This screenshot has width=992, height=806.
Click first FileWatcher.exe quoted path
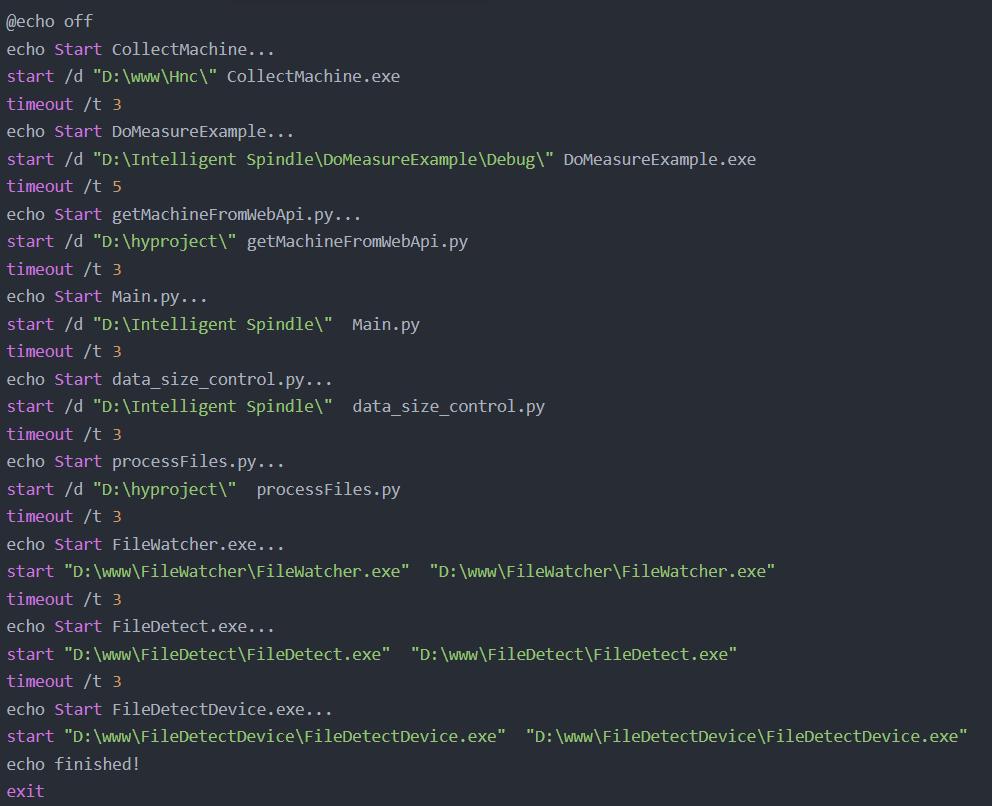coord(237,572)
